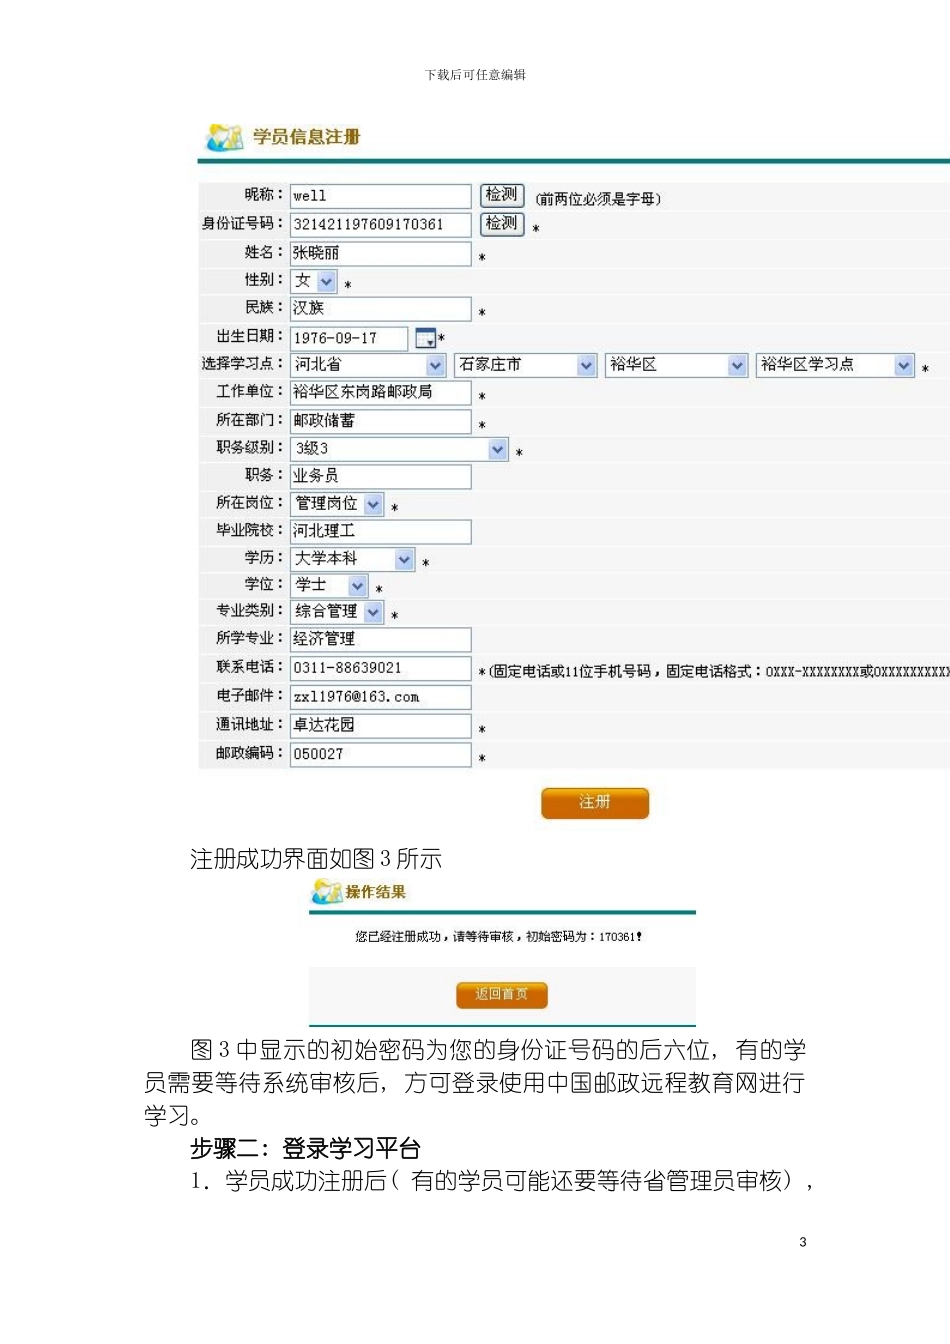Click the 操作结果 title text

(x=376, y=892)
